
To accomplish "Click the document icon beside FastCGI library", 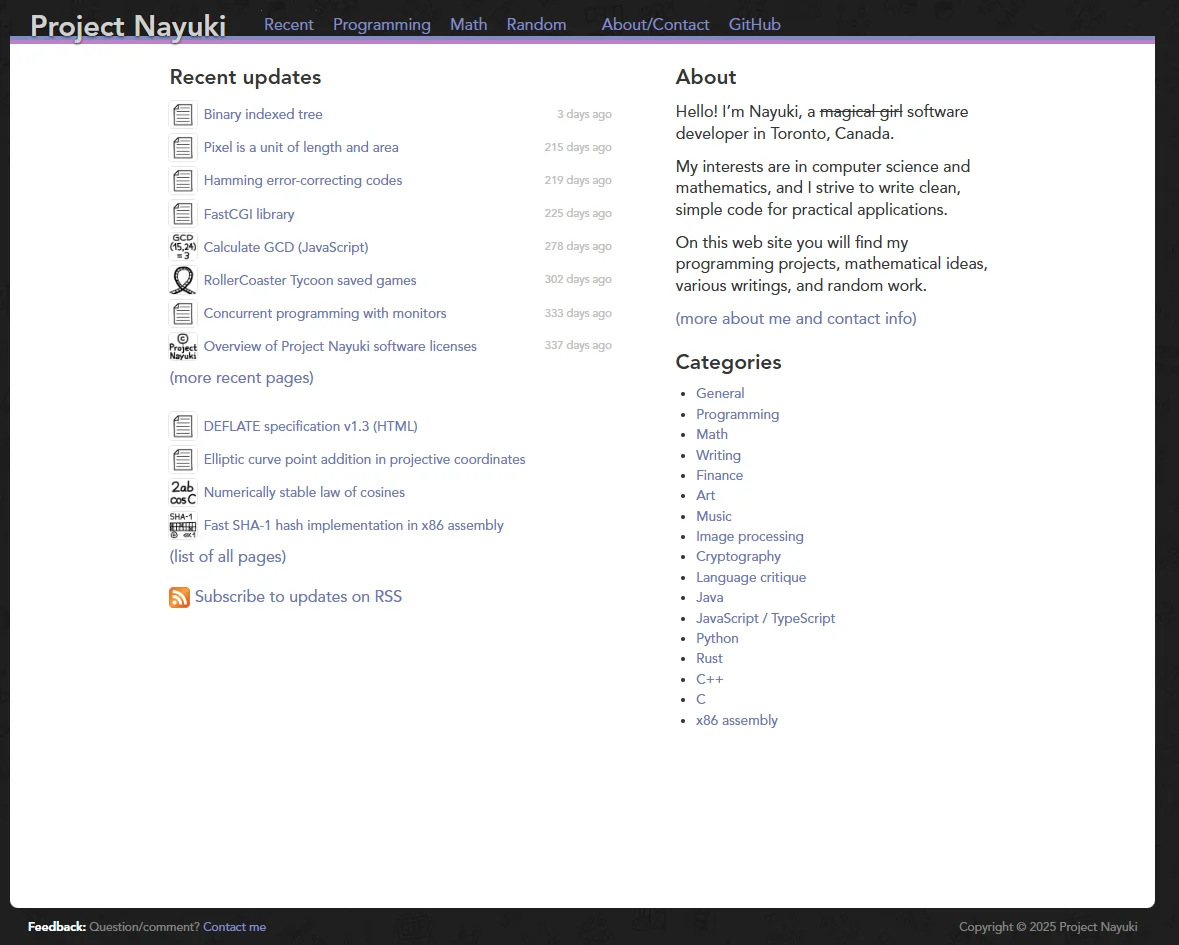I will 182,214.
